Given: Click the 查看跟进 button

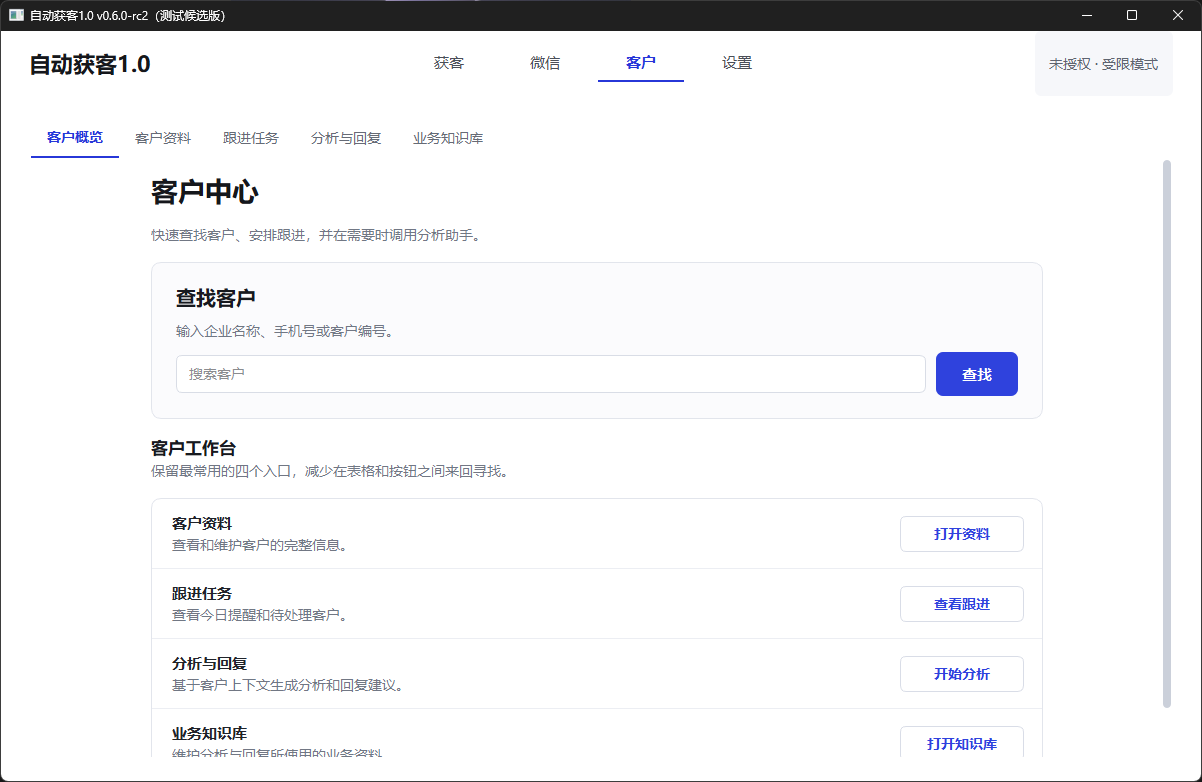Looking at the screenshot, I should click(962, 604).
